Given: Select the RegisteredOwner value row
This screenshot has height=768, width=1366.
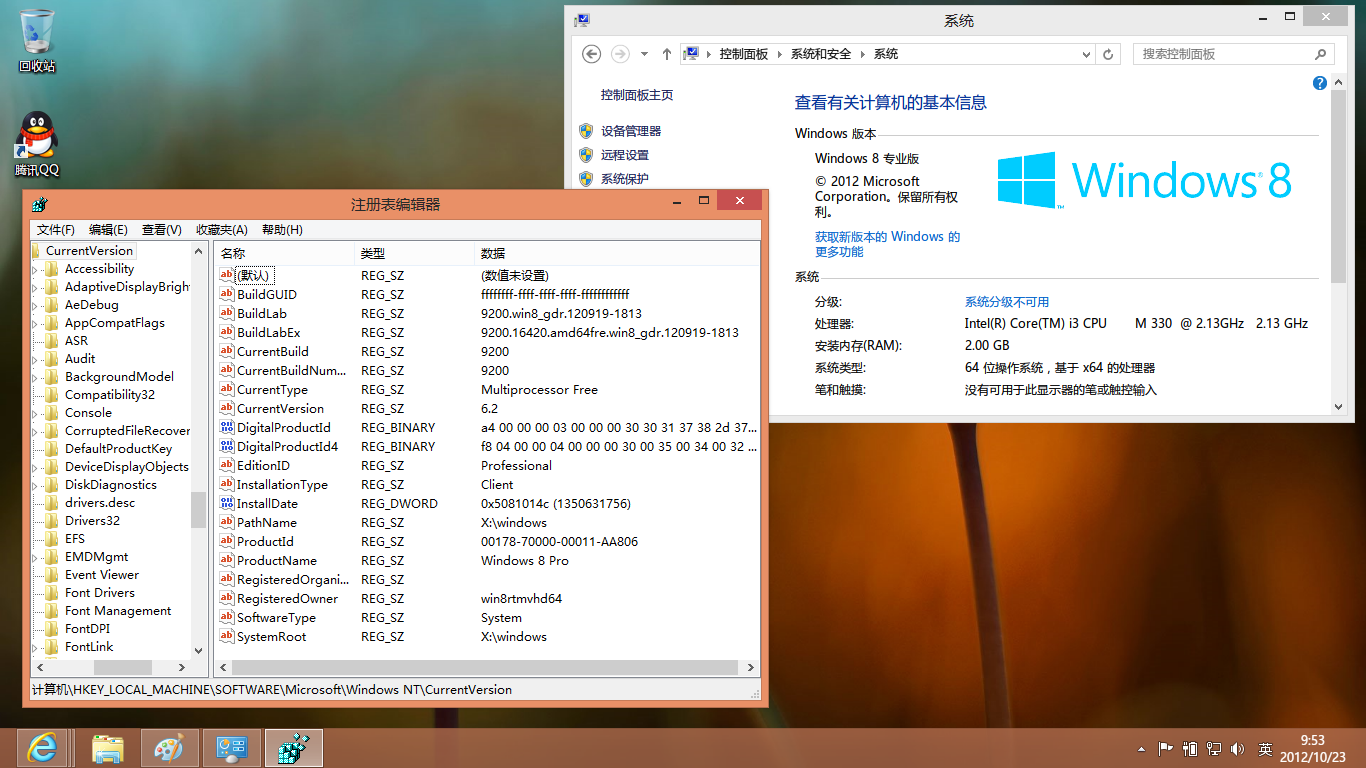Looking at the screenshot, I should pos(487,598).
